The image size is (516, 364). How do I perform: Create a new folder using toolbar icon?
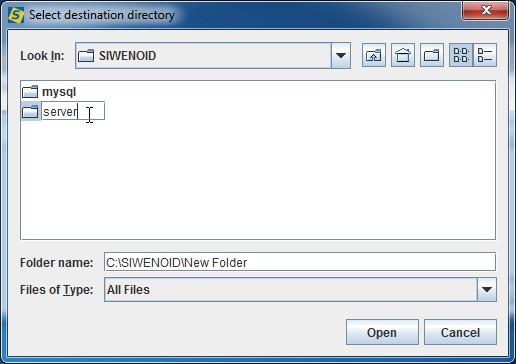pyautogui.click(x=432, y=55)
